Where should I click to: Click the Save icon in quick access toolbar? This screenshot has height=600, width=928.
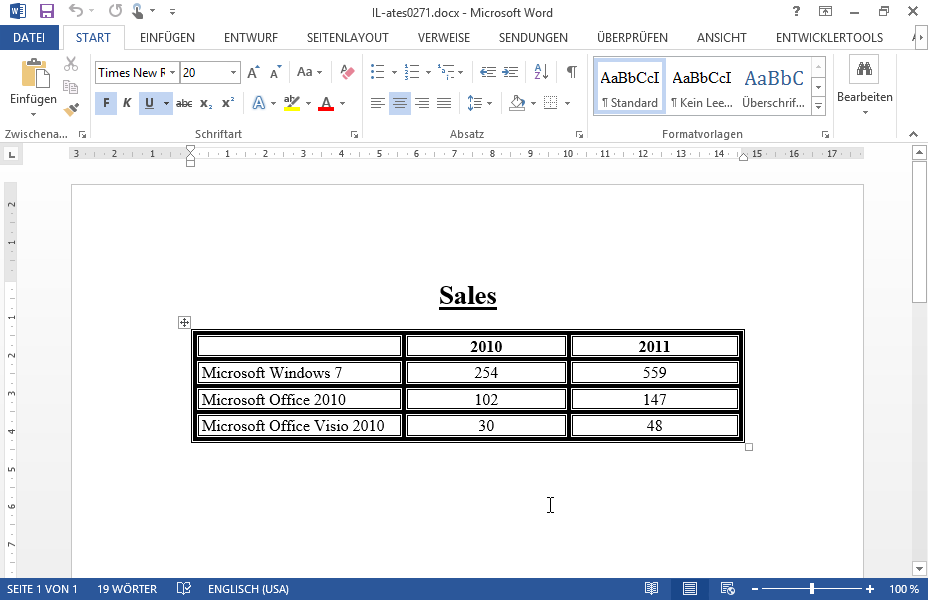(47, 11)
